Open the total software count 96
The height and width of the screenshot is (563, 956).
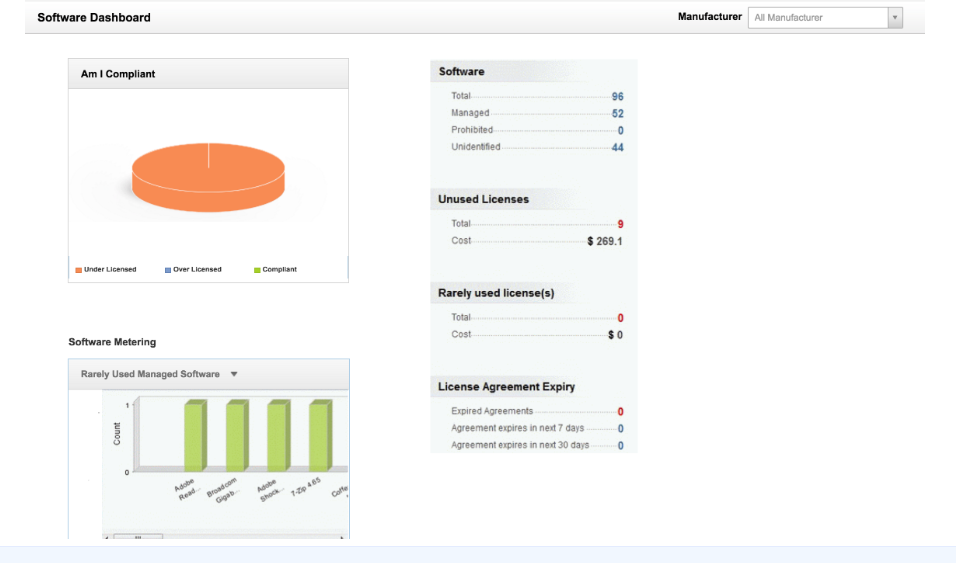click(618, 97)
